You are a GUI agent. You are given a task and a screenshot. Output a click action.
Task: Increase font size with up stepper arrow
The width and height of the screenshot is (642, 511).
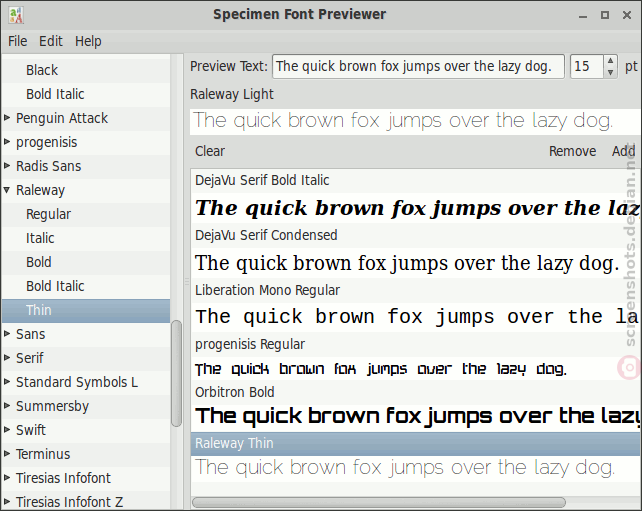(610, 61)
